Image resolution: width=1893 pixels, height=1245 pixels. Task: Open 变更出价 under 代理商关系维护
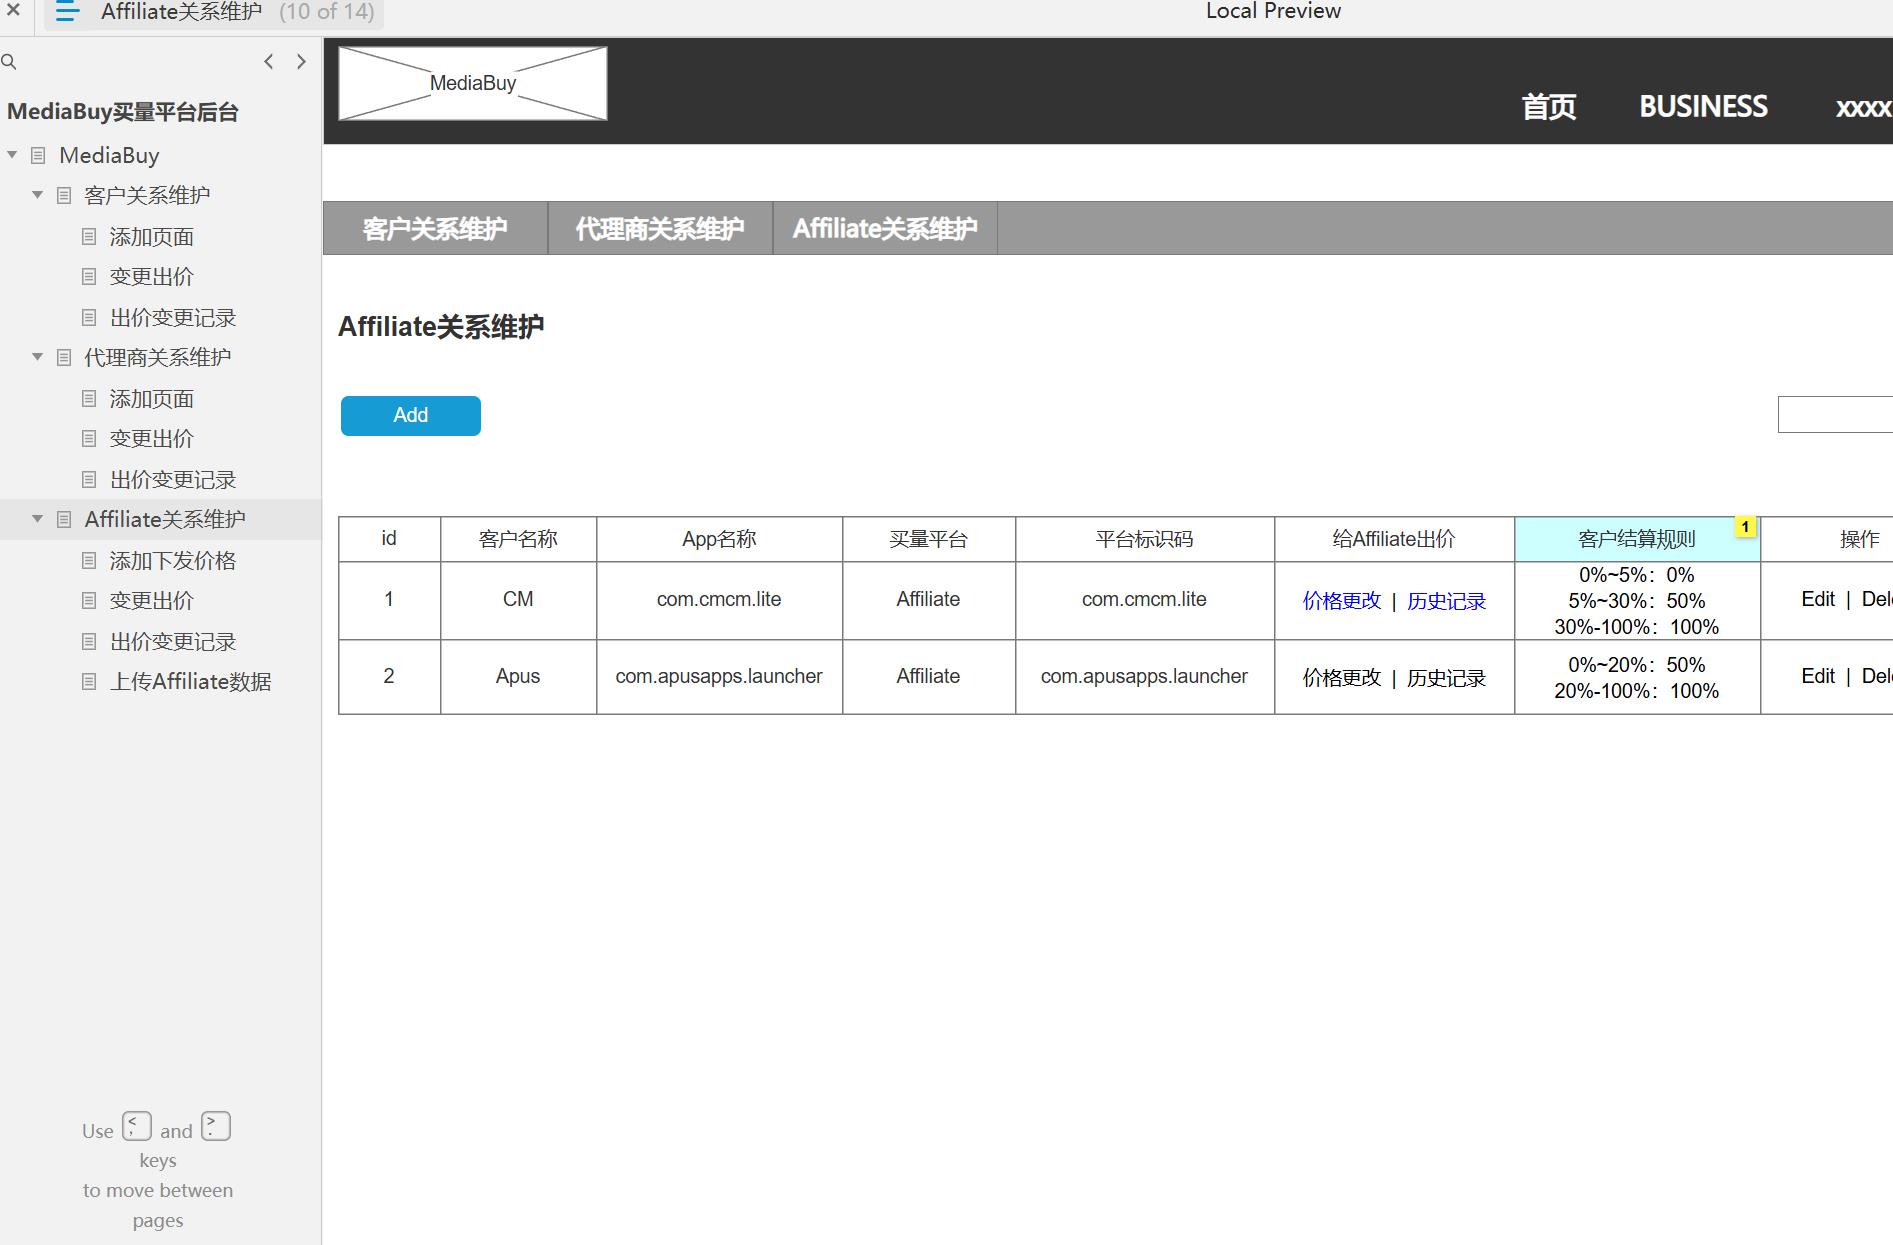tap(151, 439)
